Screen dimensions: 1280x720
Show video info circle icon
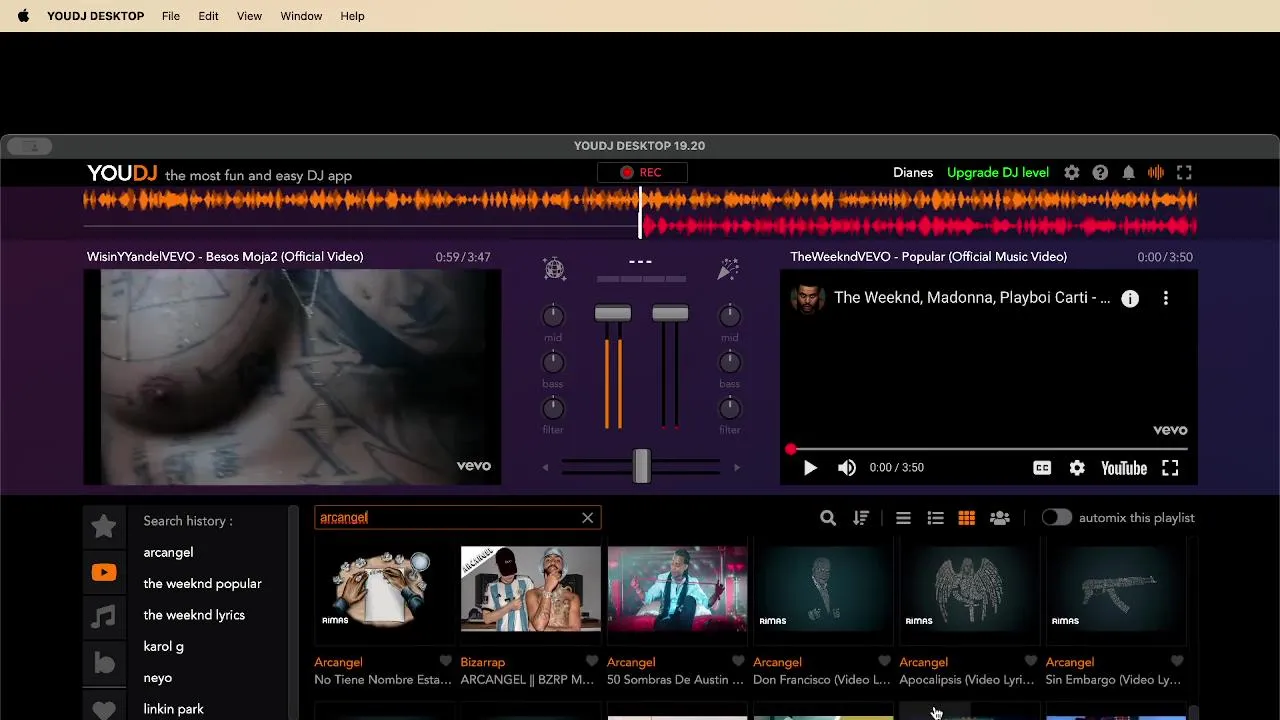pos(1130,298)
